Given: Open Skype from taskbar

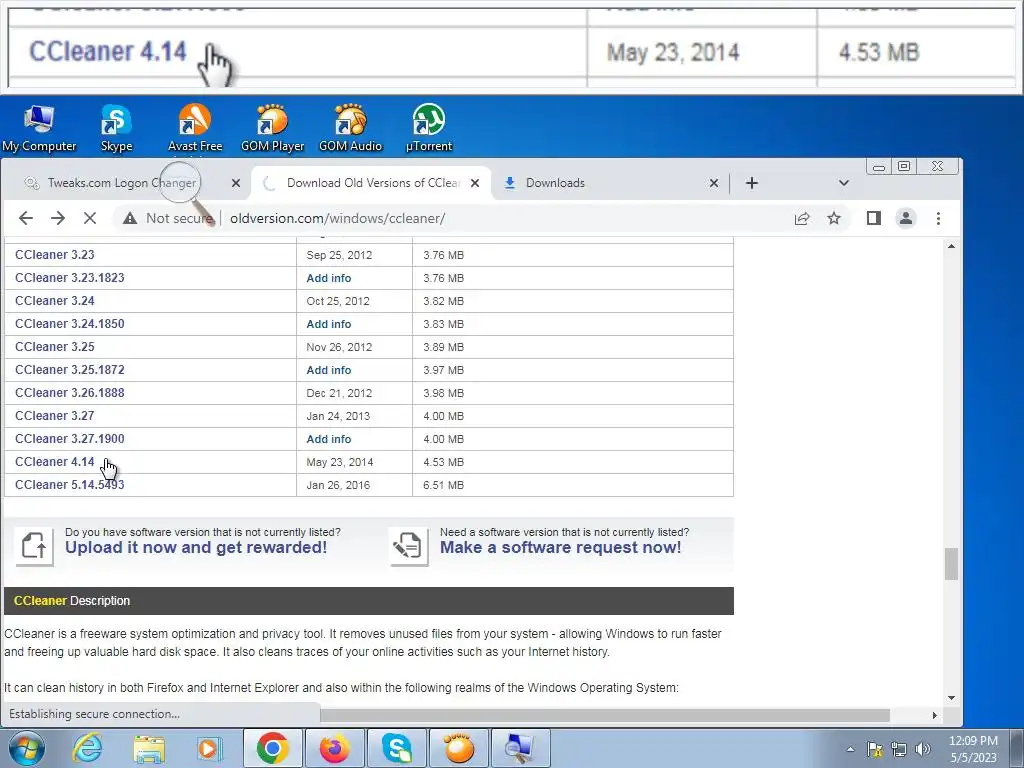Looking at the screenshot, I should [396, 748].
